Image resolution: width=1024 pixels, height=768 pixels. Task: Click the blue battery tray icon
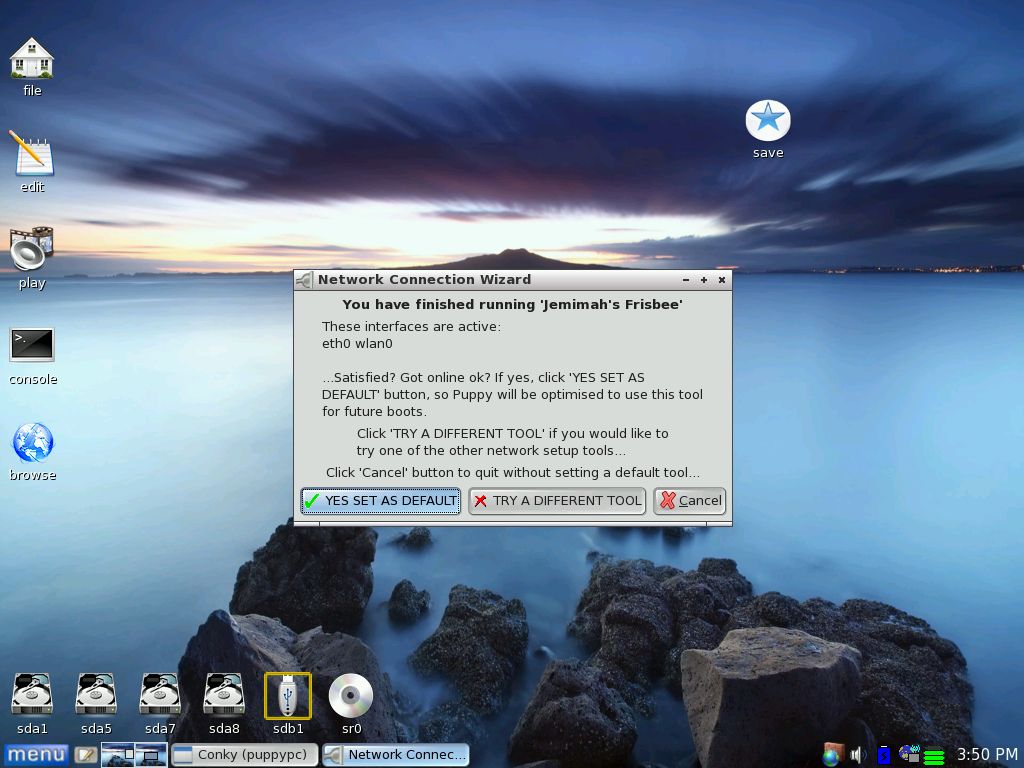click(x=883, y=755)
